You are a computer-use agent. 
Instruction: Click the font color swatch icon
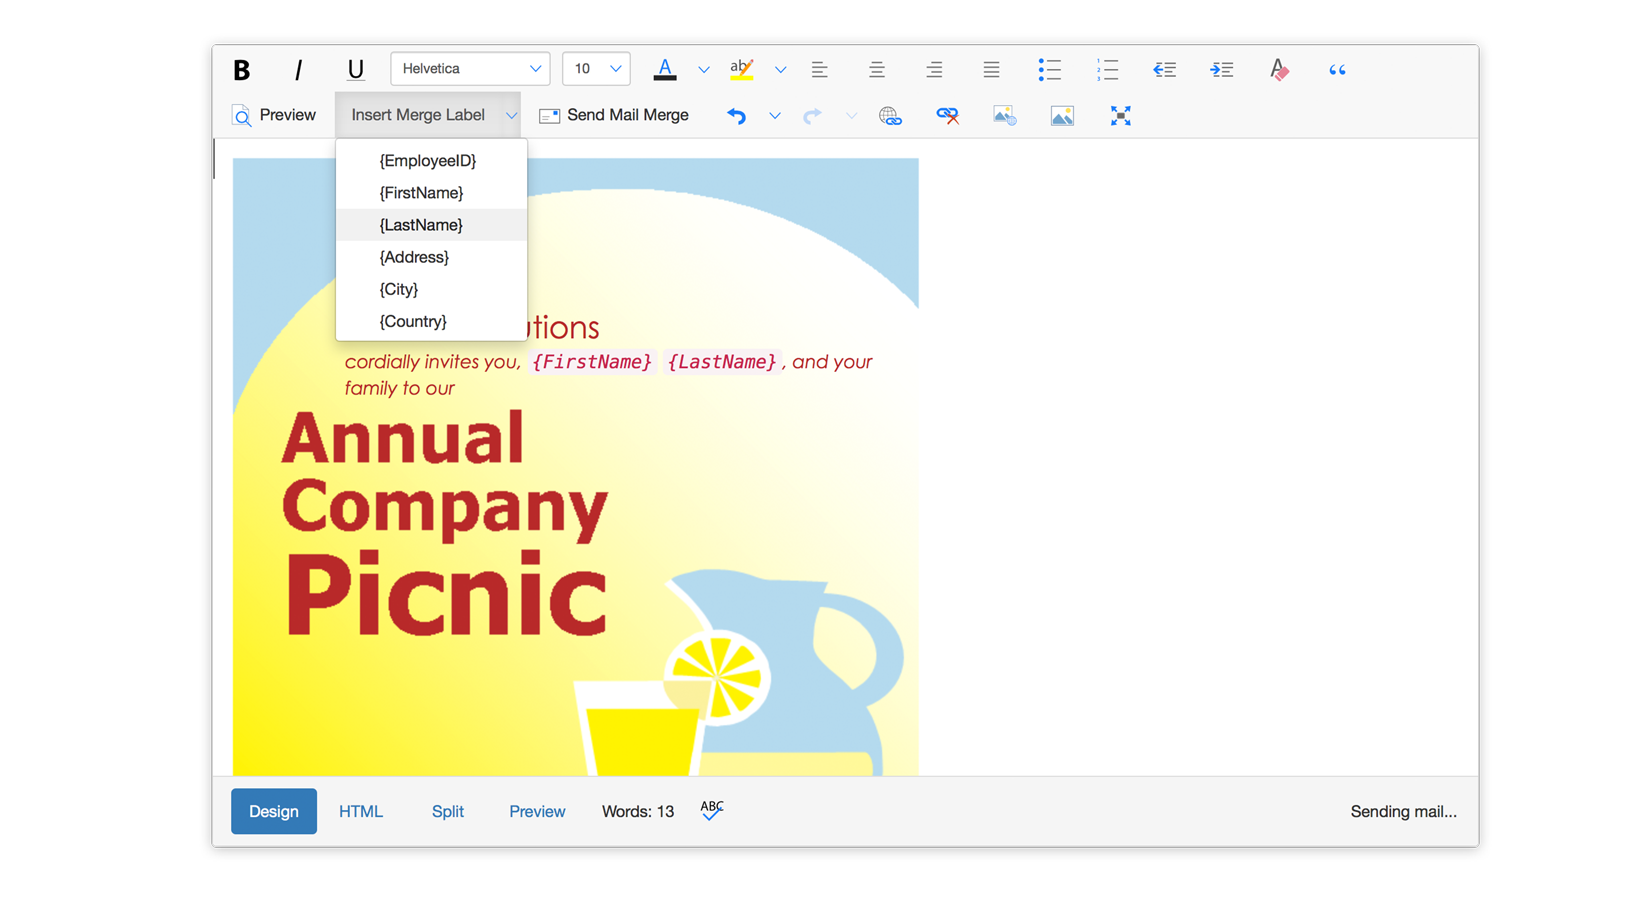click(x=665, y=69)
